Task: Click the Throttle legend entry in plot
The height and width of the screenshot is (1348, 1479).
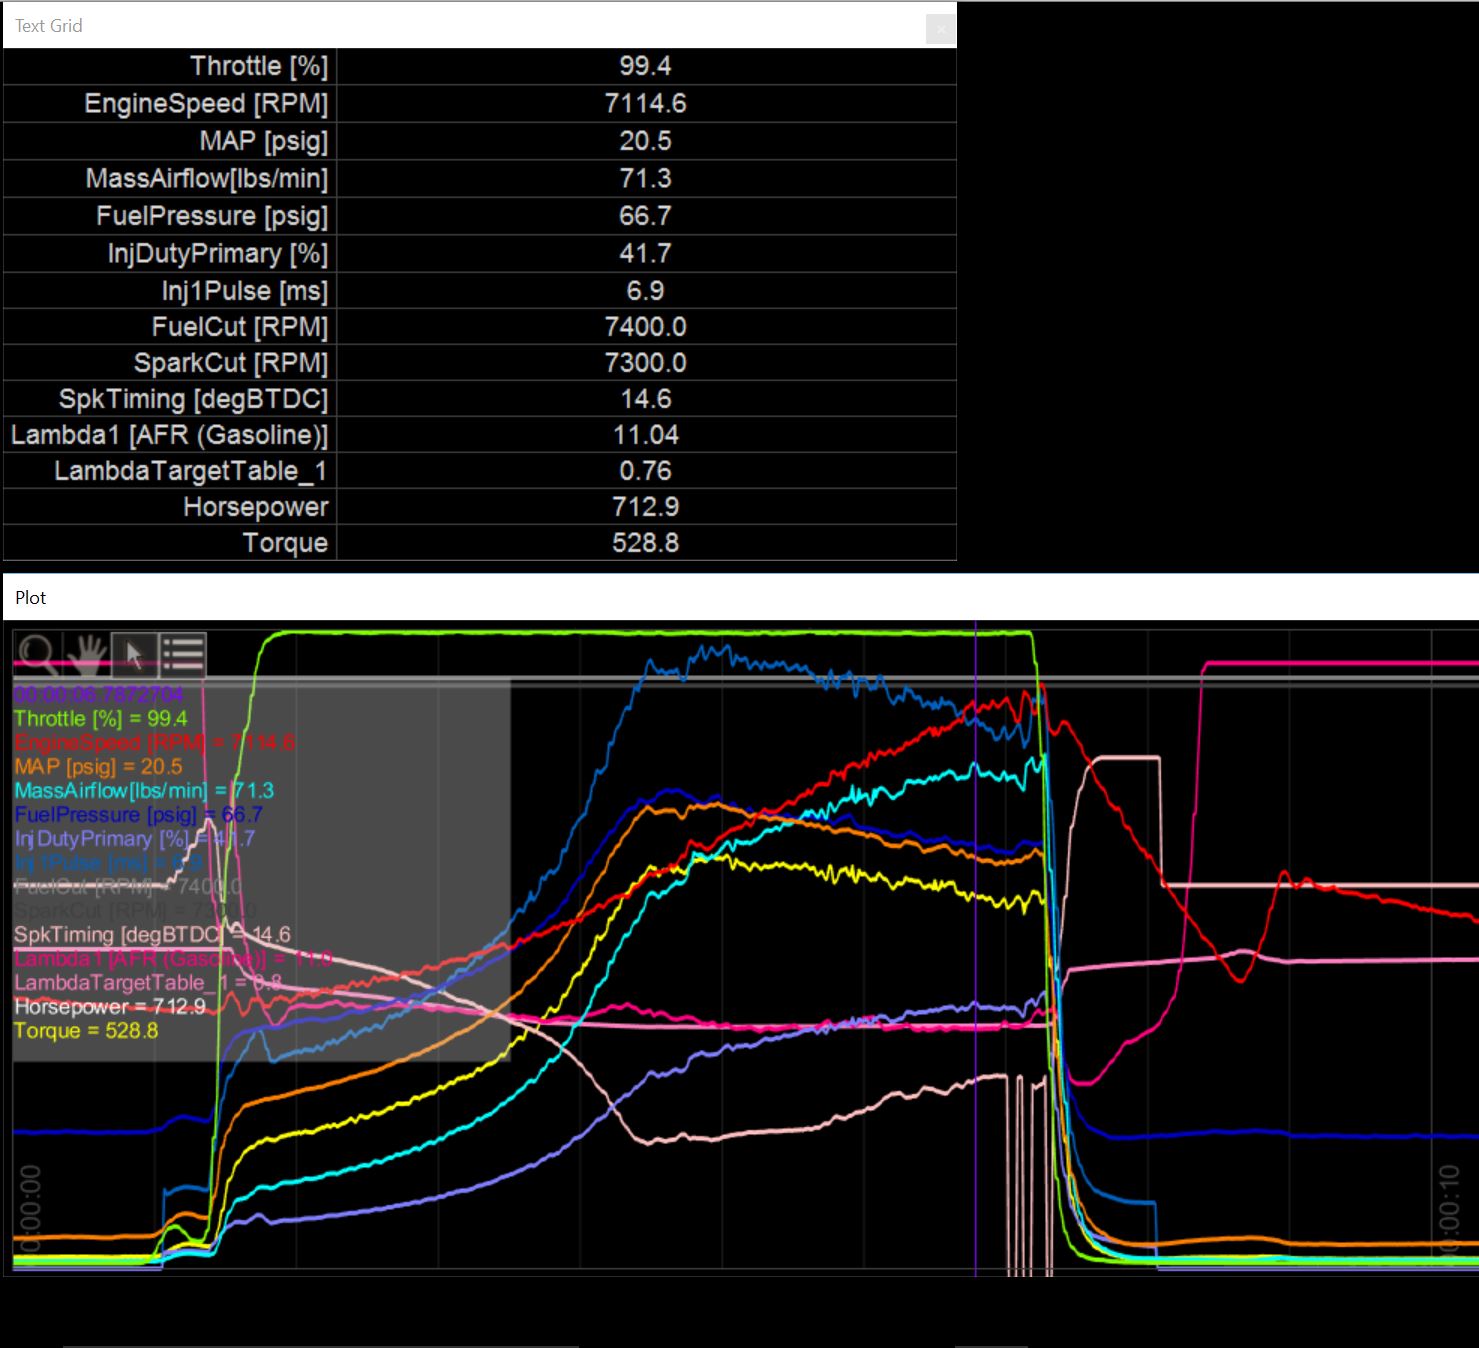Action: (x=100, y=719)
